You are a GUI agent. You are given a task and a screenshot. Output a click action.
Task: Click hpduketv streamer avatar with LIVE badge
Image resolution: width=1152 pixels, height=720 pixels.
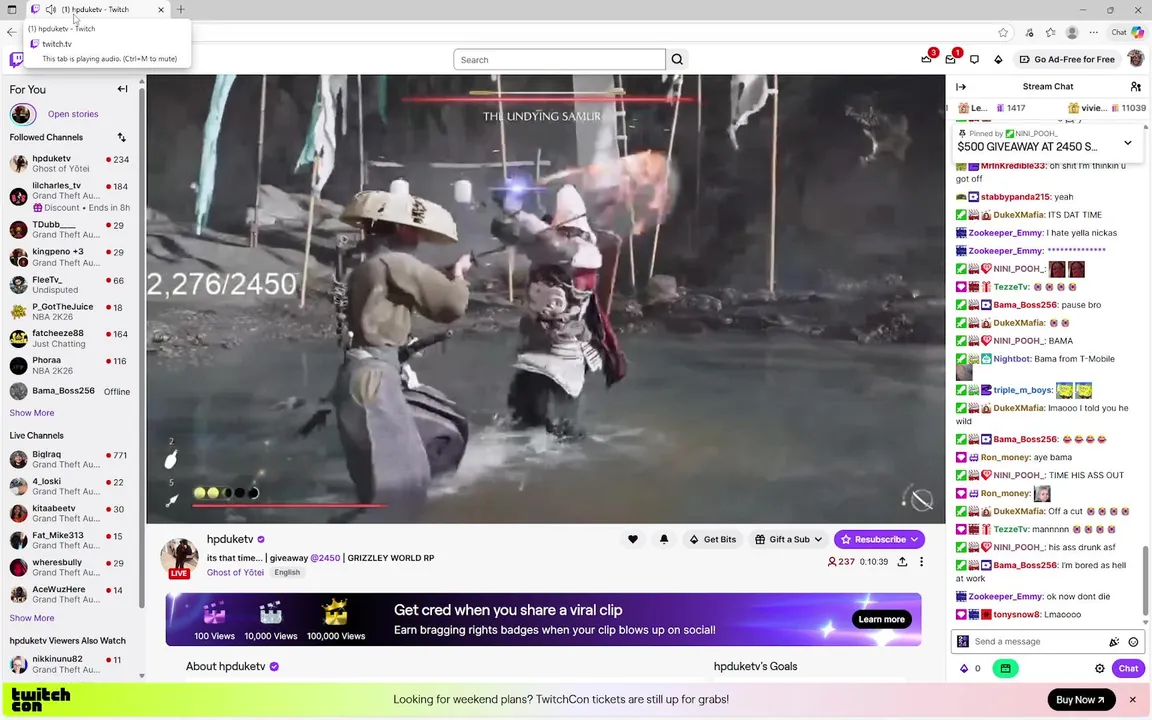[179, 558]
